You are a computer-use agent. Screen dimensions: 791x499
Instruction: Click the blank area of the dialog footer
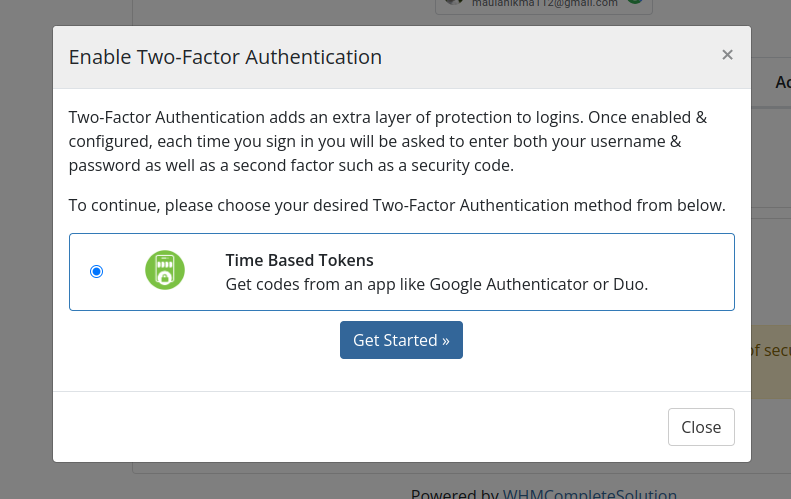[353, 427]
